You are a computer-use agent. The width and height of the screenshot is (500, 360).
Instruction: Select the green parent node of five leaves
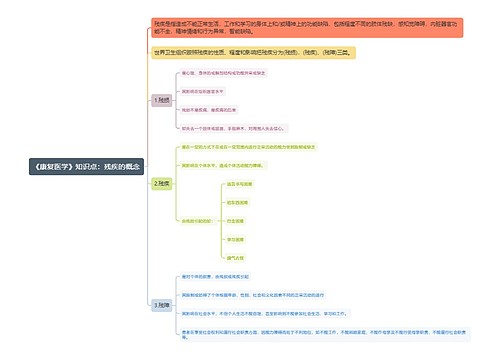tap(198, 221)
